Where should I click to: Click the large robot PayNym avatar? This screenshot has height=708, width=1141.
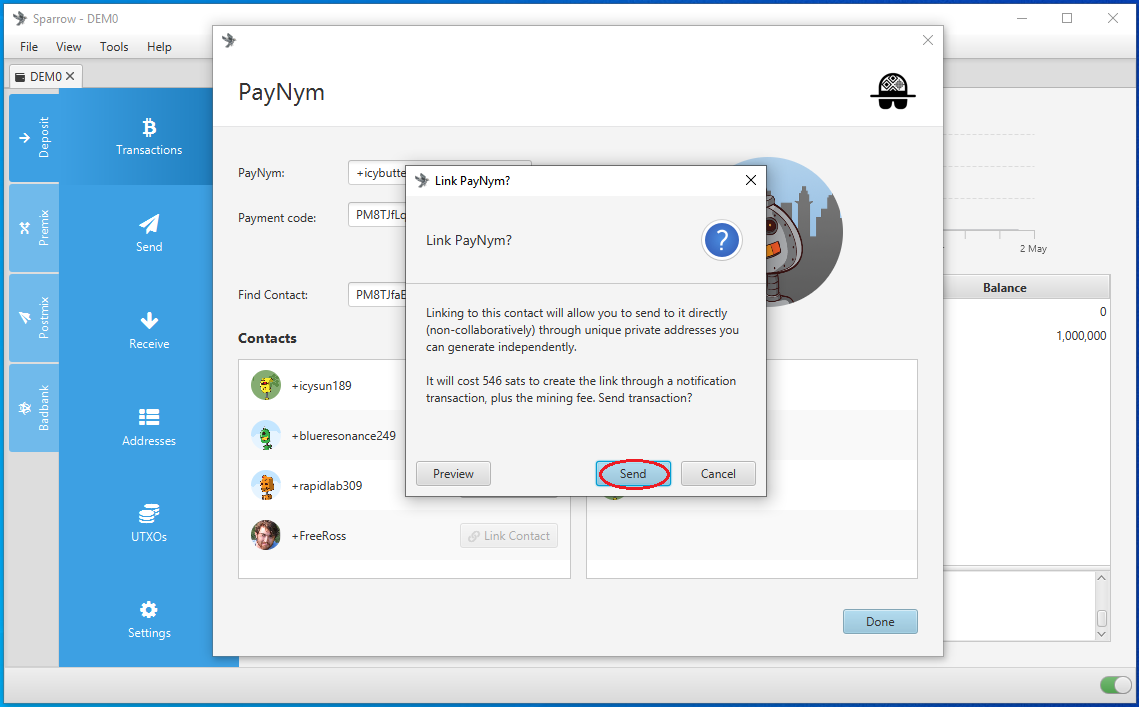(804, 231)
